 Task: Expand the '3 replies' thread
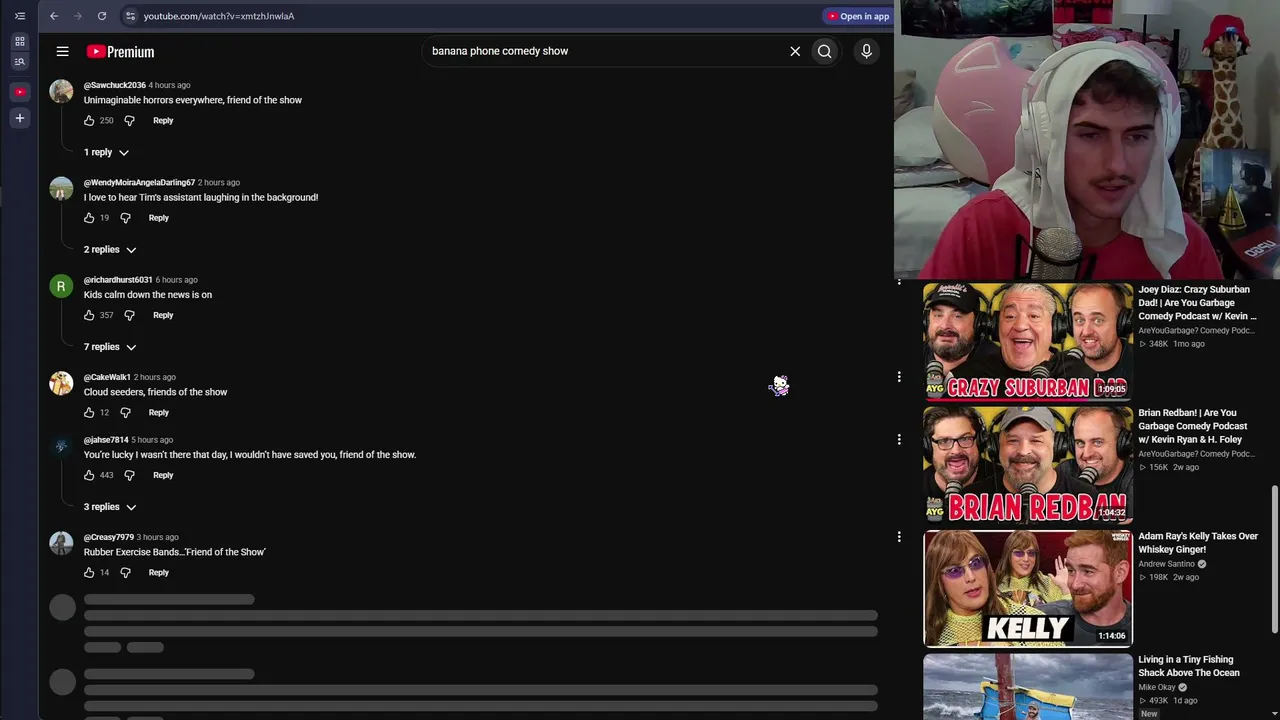click(110, 507)
